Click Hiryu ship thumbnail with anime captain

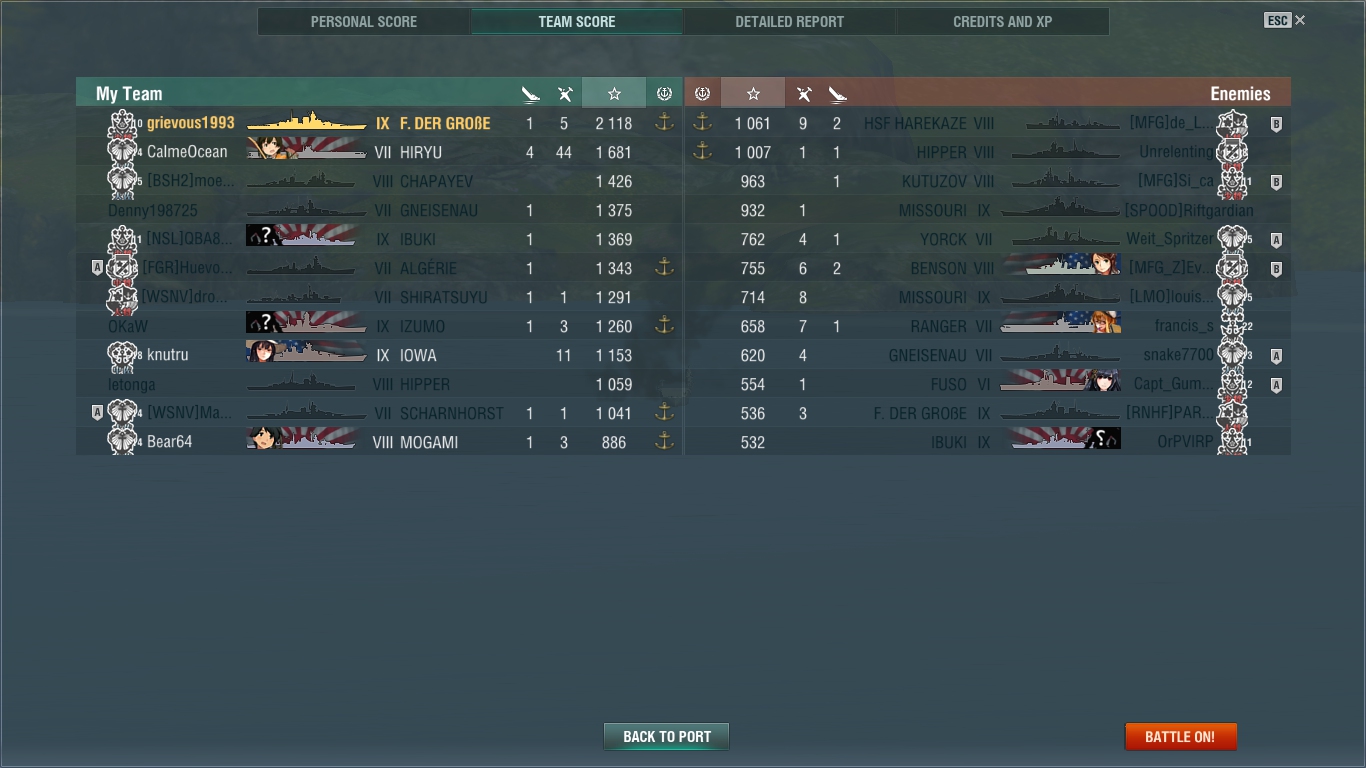[x=306, y=149]
